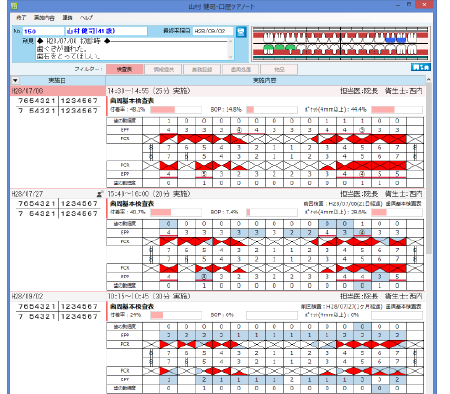Open the ヘルプ menu

(86, 18)
